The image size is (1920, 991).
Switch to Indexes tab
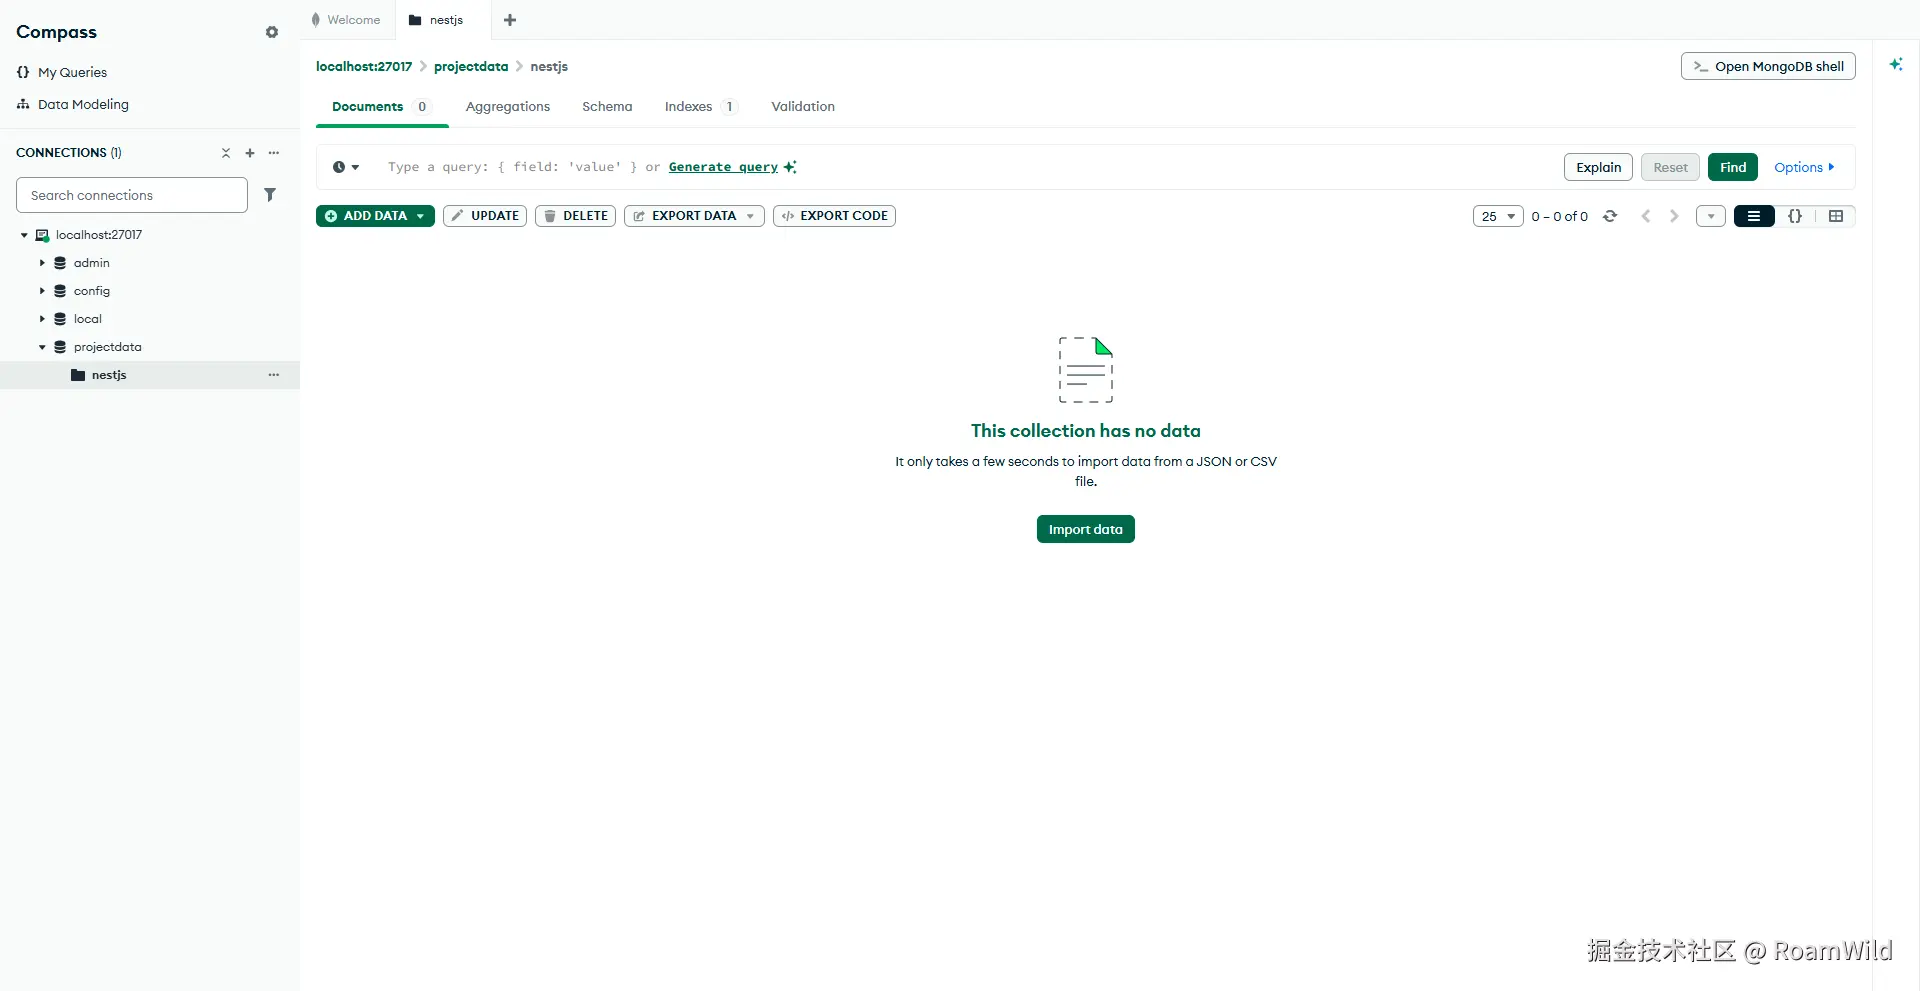pyautogui.click(x=701, y=107)
